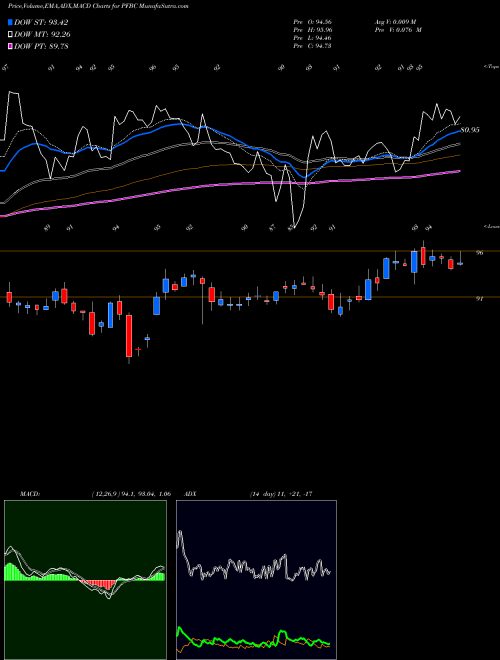Click the '<Tops' marker label
500x660 pixels.
click(x=492, y=67)
